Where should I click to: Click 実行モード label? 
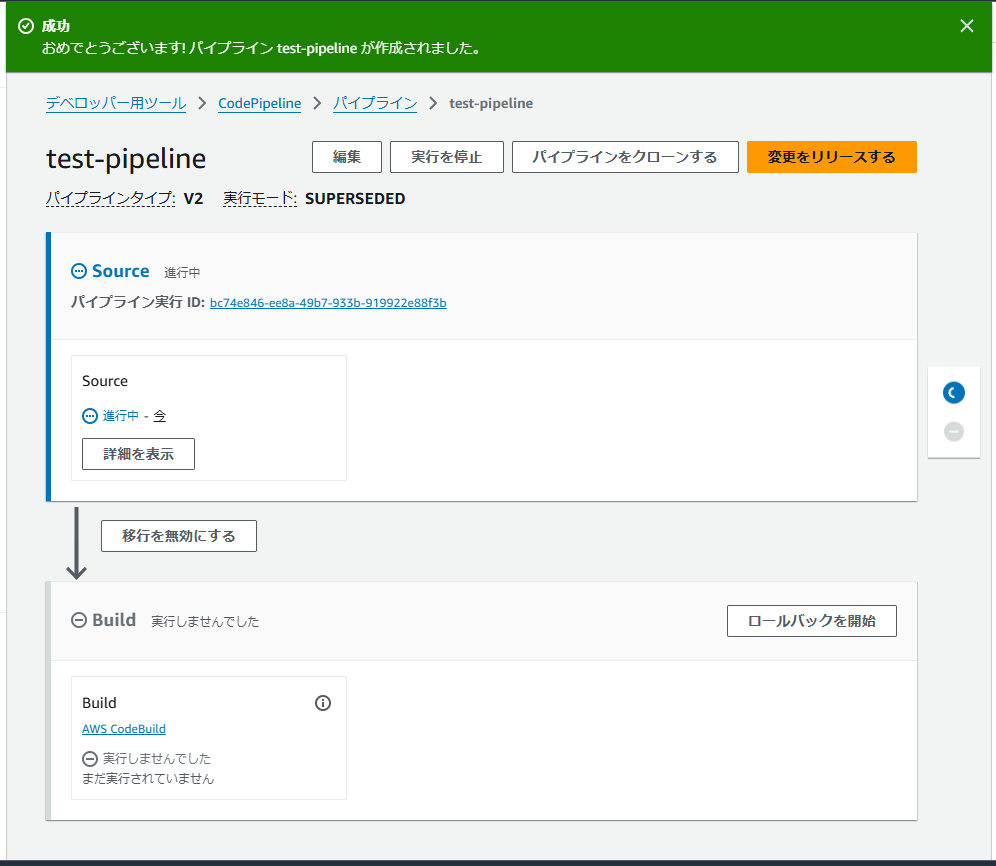tap(260, 198)
